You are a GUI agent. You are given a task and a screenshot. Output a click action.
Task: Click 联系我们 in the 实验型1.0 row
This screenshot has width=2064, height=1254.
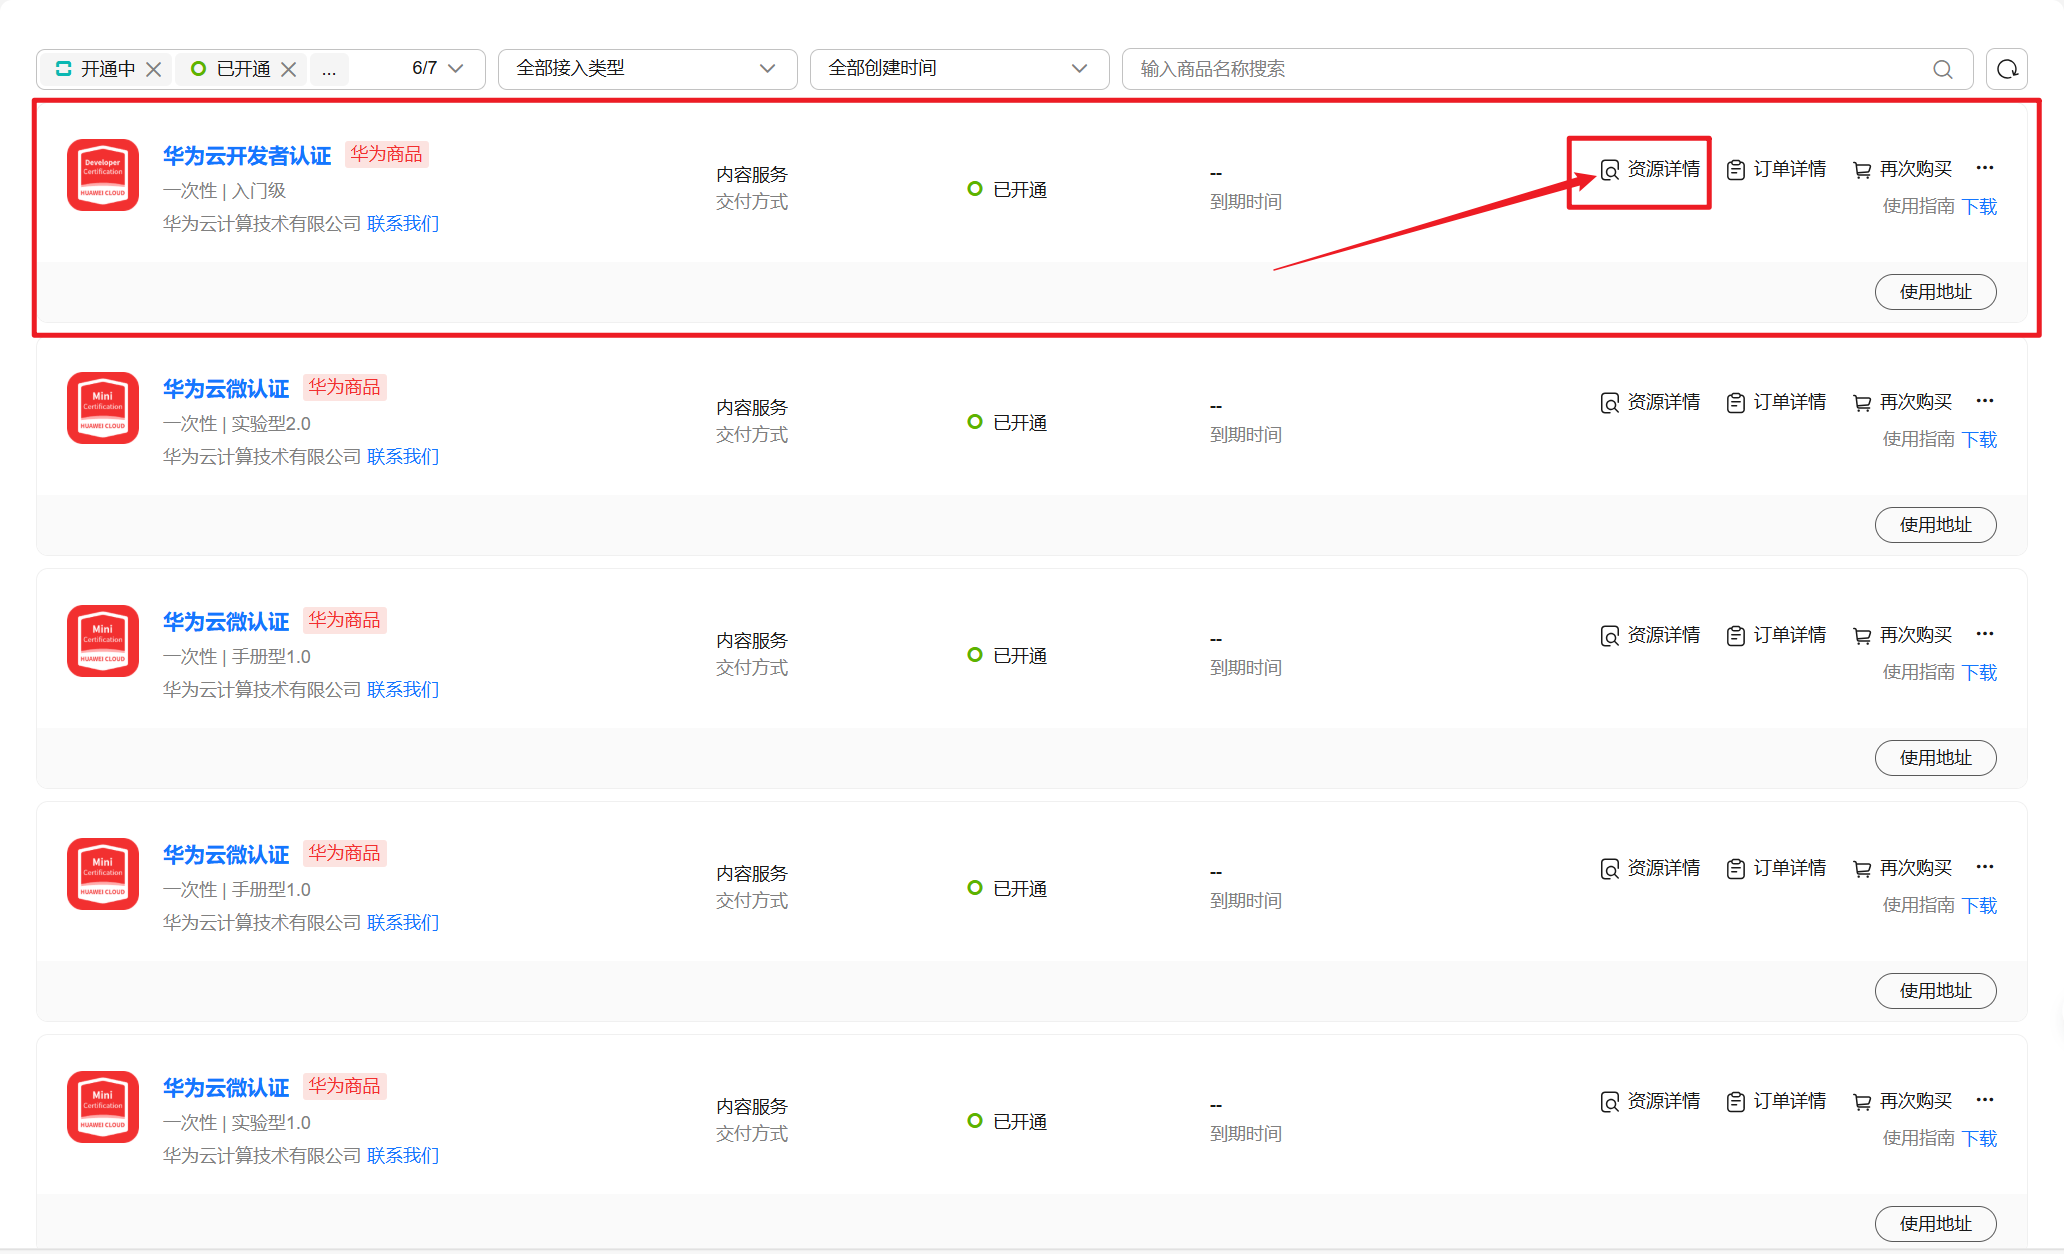click(x=403, y=1155)
